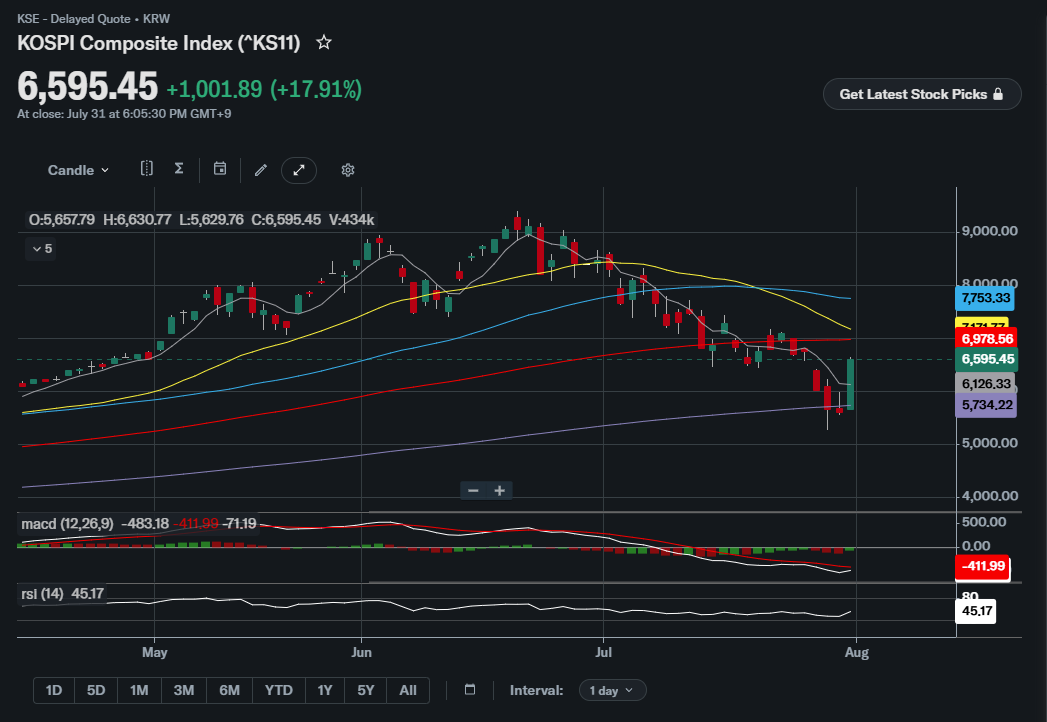
Task: Click the comparison brackets icon
Action: tap(147, 168)
